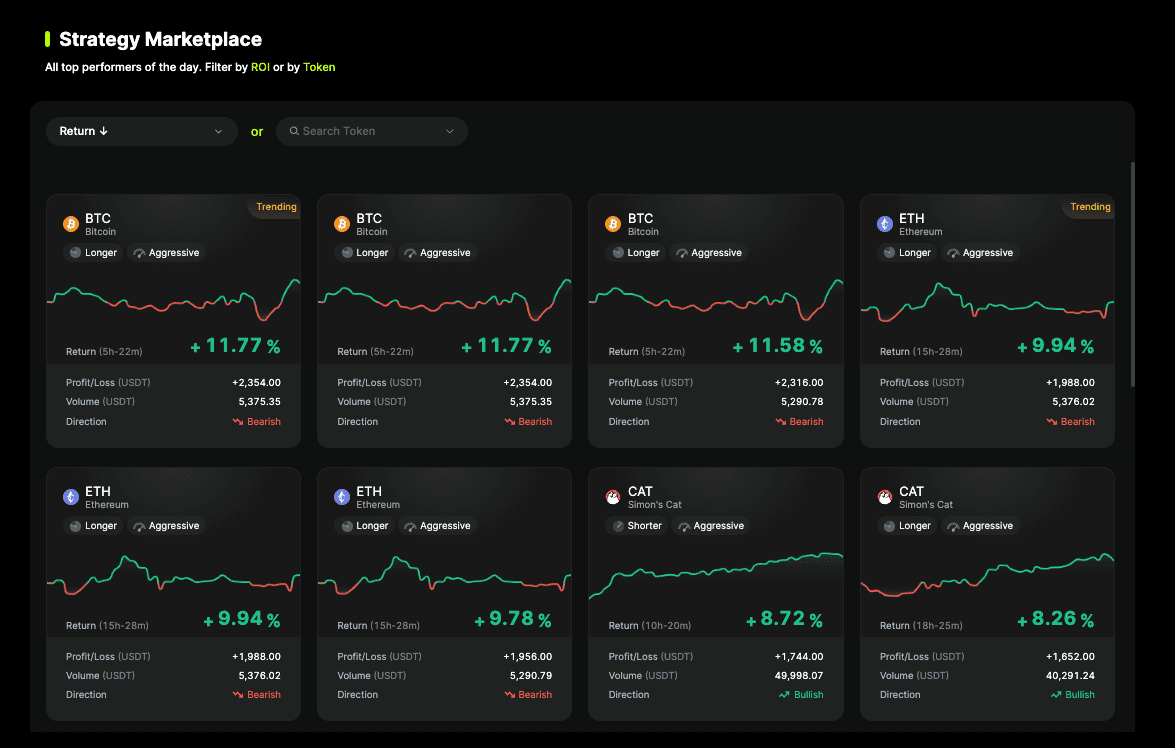Viewport: 1175px width, 748px height.
Task: Click the 5,290.78 volume value
Action: tap(802, 402)
